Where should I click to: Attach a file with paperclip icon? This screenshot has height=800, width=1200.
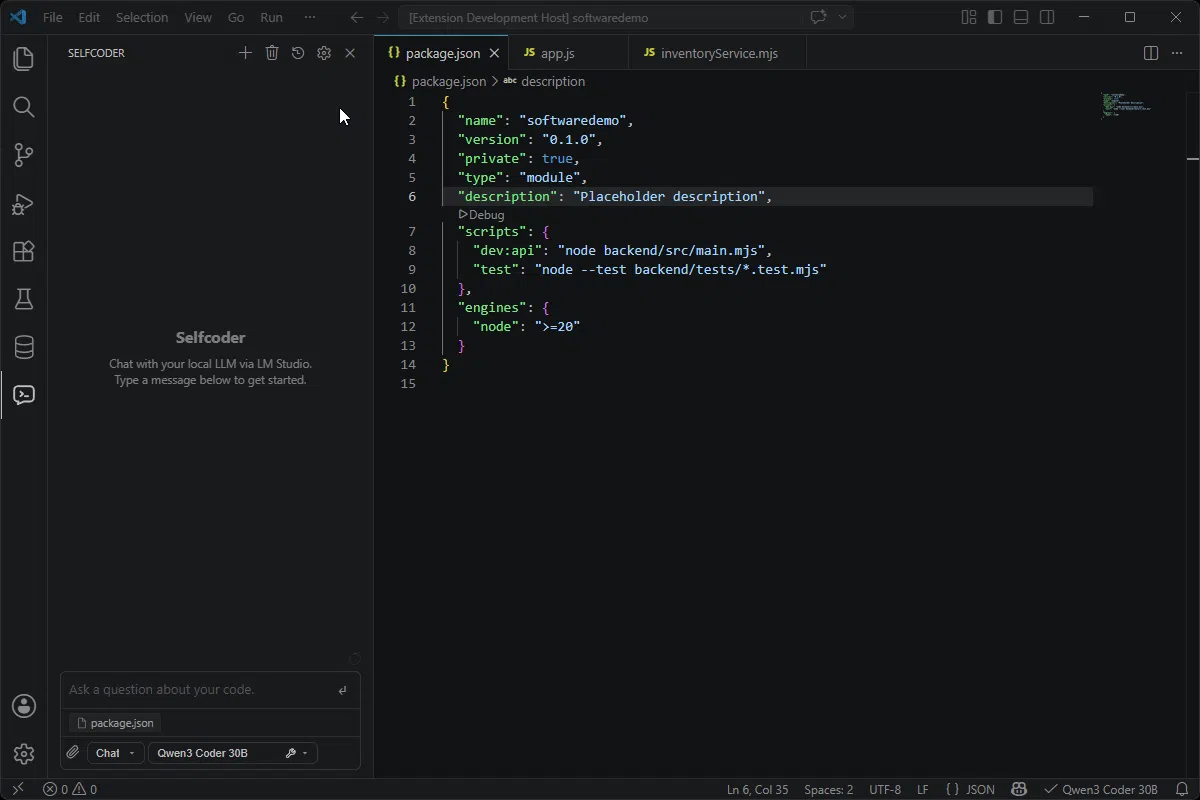tap(73, 753)
